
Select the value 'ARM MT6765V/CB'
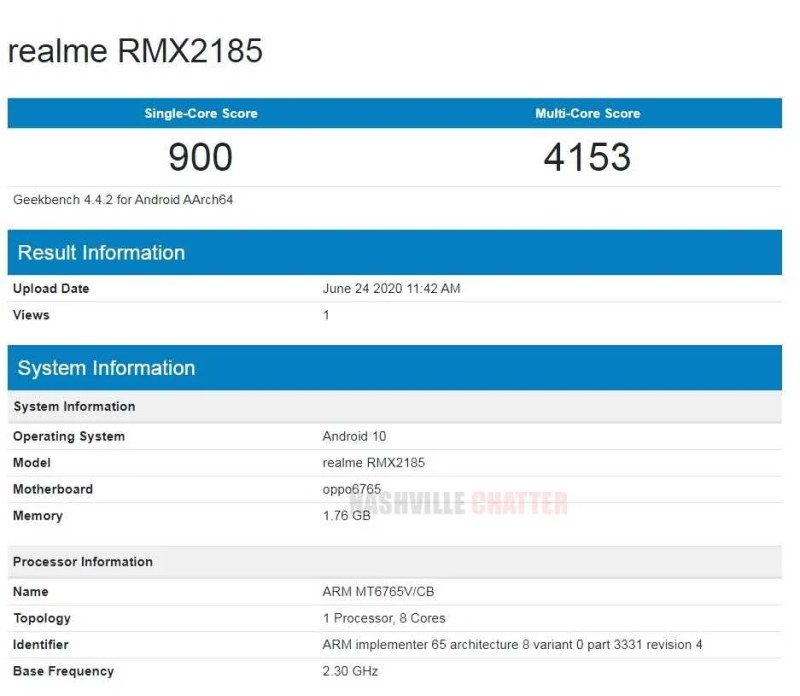pos(378,592)
